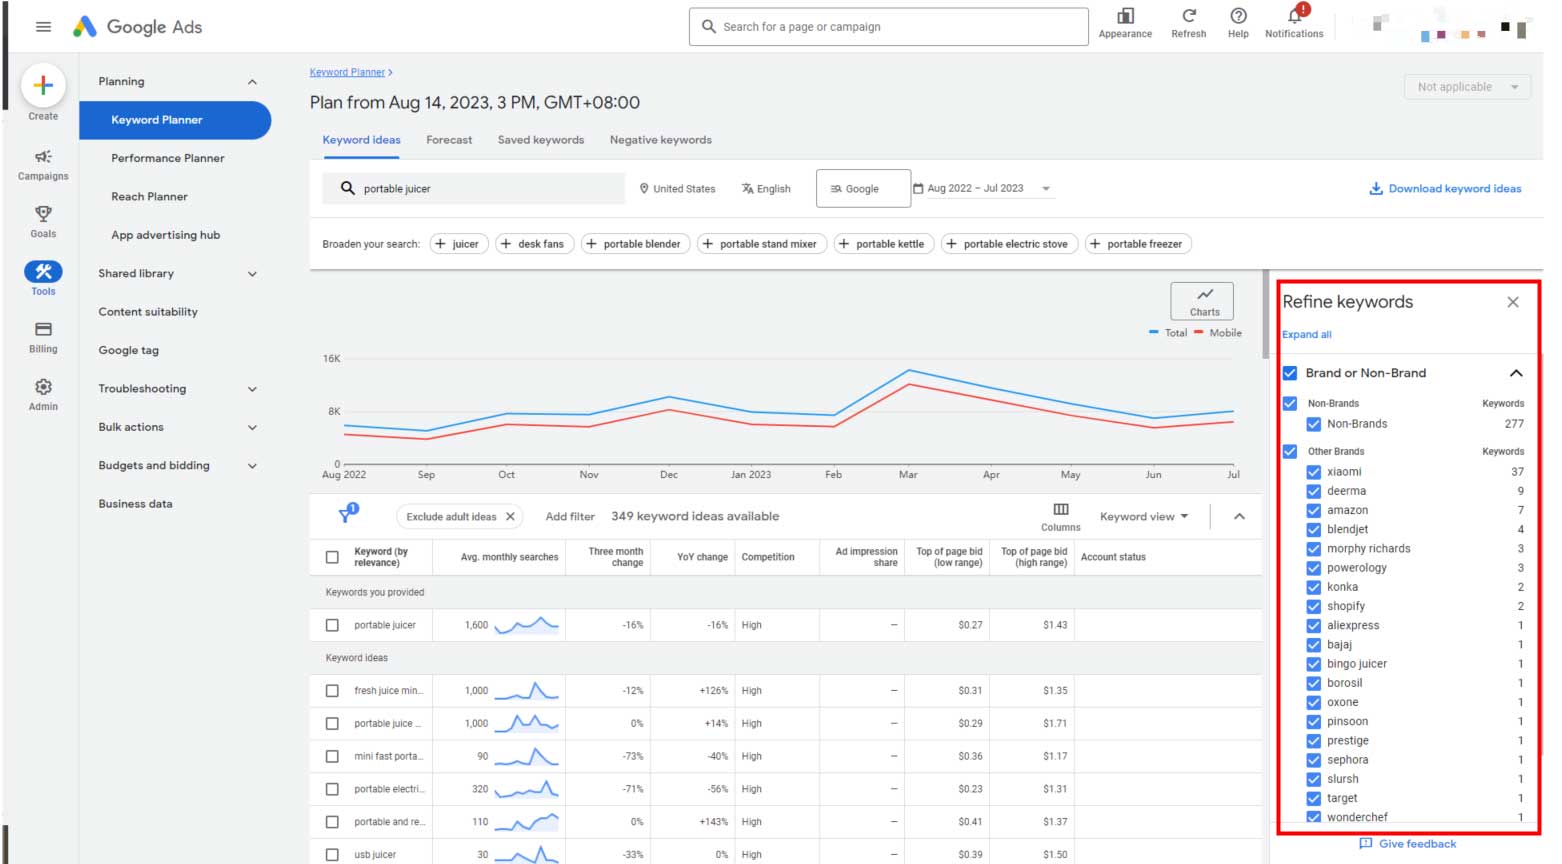Collapse the Brand or Non-Brand section
Image resolution: width=1562 pixels, height=864 pixels.
(x=1515, y=373)
